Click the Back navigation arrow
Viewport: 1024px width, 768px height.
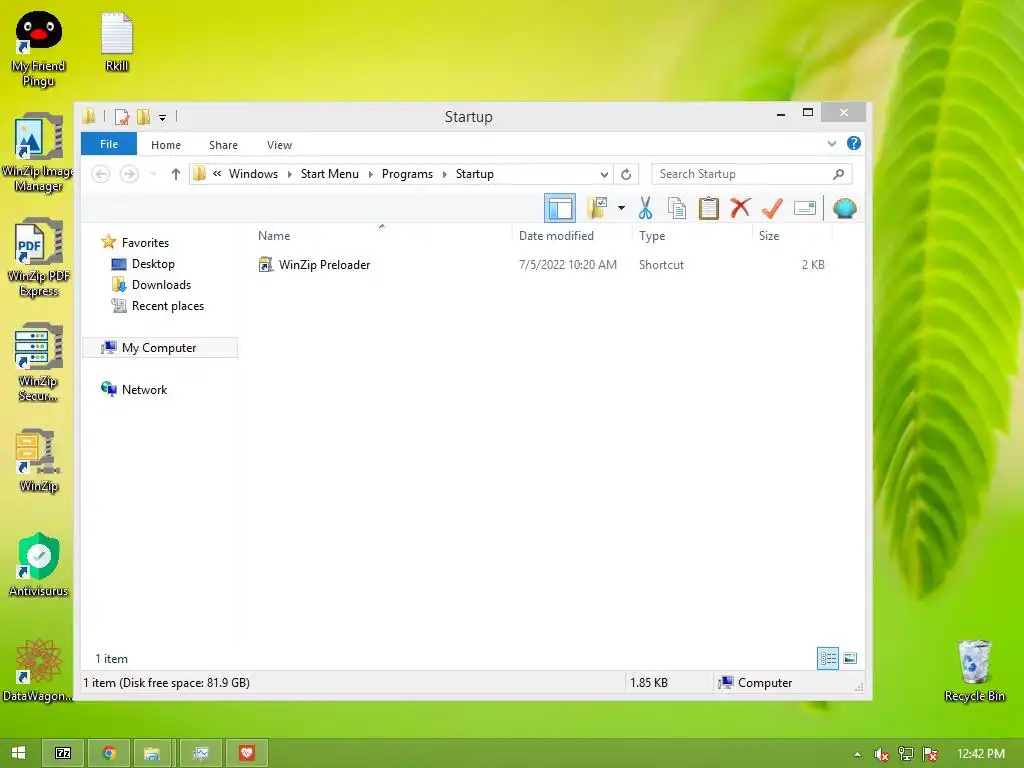click(x=101, y=174)
